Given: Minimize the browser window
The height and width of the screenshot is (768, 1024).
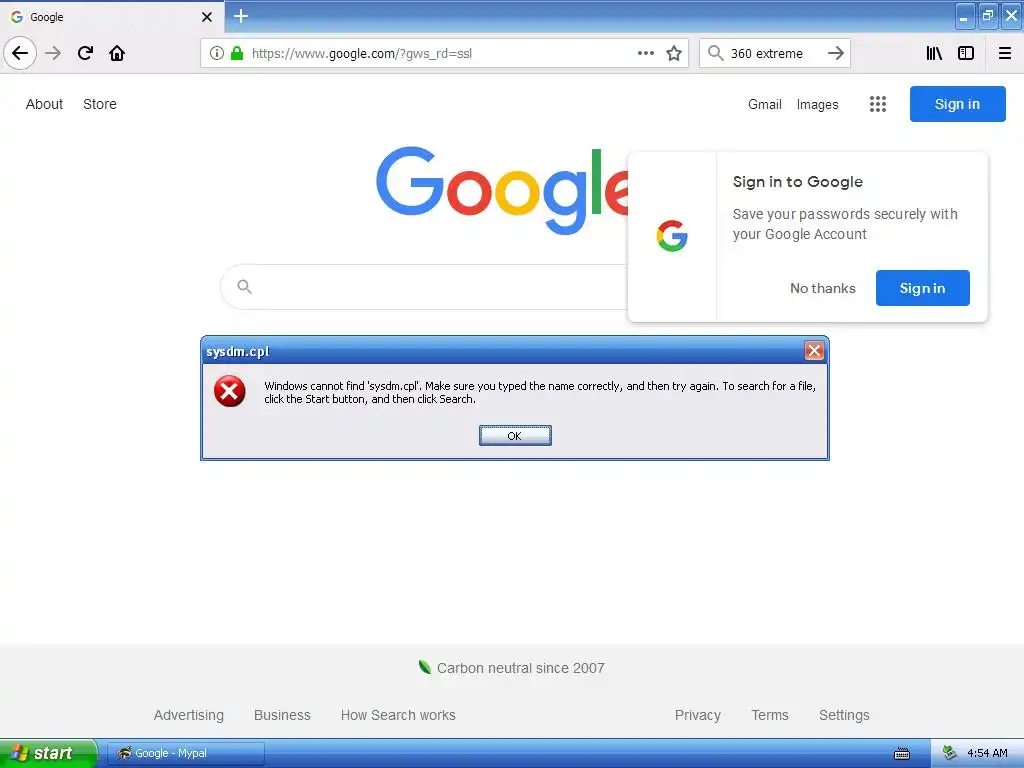Looking at the screenshot, I should click(964, 16).
